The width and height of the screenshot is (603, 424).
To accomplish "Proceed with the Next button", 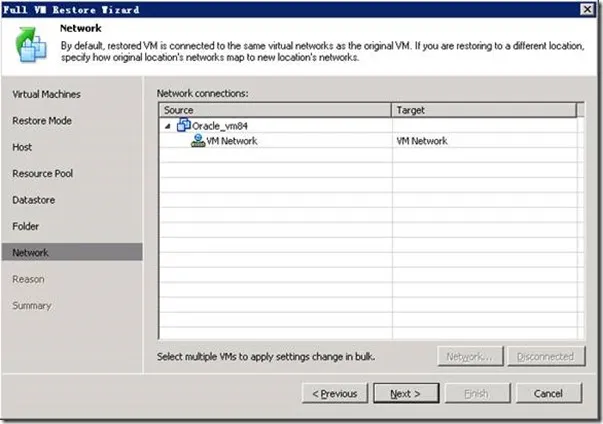I will [x=406, y=393].
